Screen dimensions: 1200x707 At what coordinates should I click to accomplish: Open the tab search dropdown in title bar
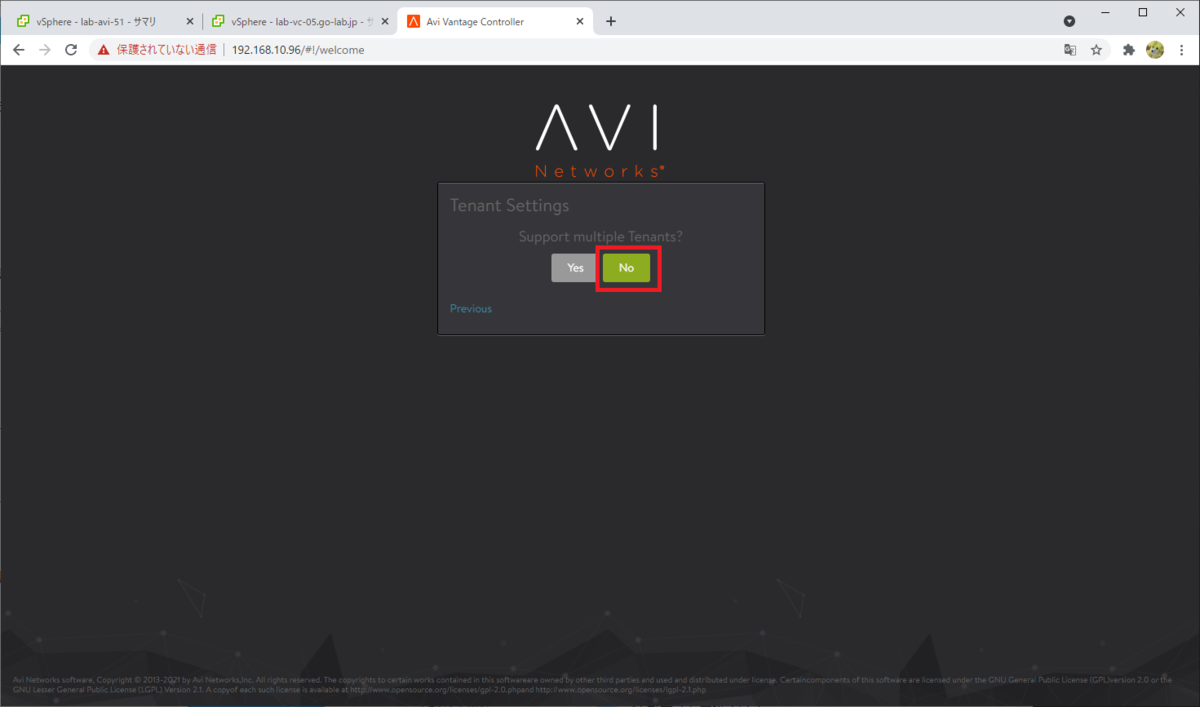pyautogui.click(x=1069, y=21)
